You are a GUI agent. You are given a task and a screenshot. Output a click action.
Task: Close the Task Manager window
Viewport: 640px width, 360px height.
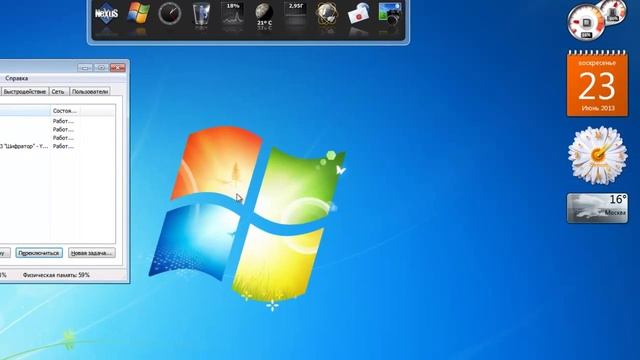pyautogui.click(x=118, y=68)
